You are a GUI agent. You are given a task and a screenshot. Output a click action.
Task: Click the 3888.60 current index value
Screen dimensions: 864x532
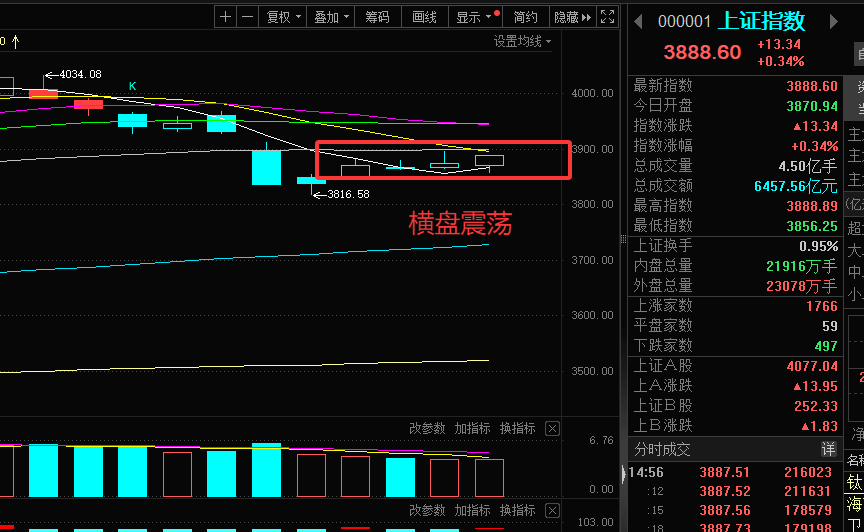pos(702,52)
